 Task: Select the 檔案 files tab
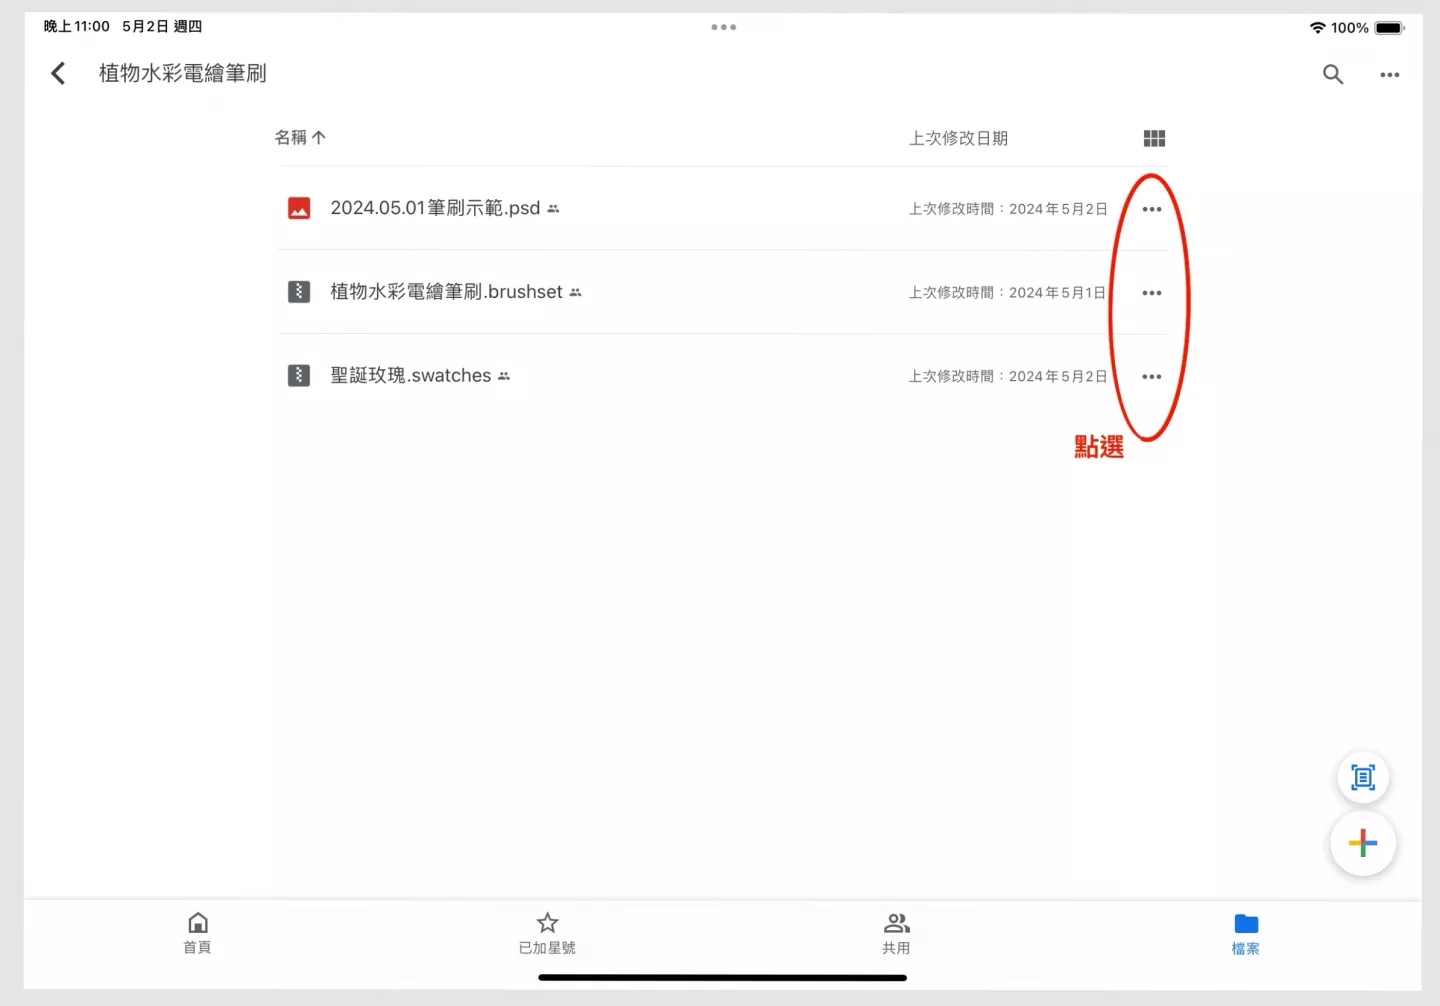[x=1245, y=932]
